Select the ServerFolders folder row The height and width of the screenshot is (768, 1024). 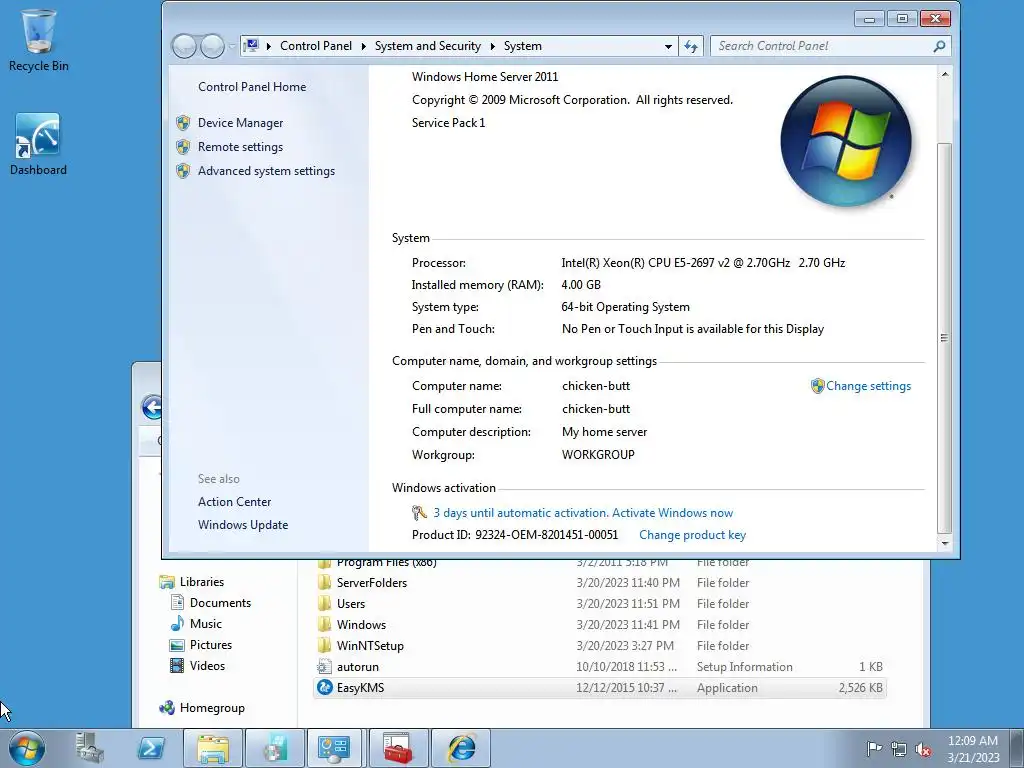click(x=600, y=583)
